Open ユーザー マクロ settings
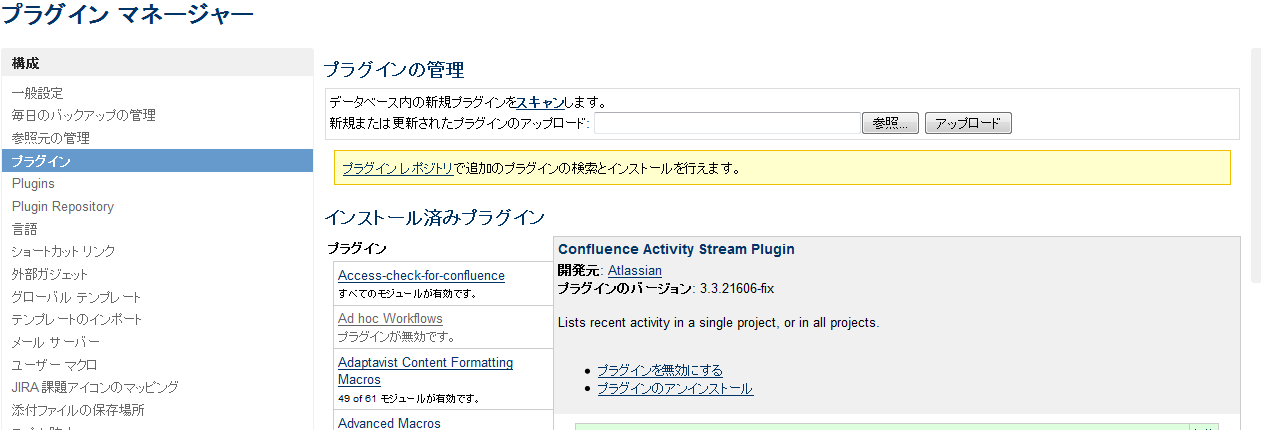Viewport: 1261px width, 430px height. [x=54, y=365]
